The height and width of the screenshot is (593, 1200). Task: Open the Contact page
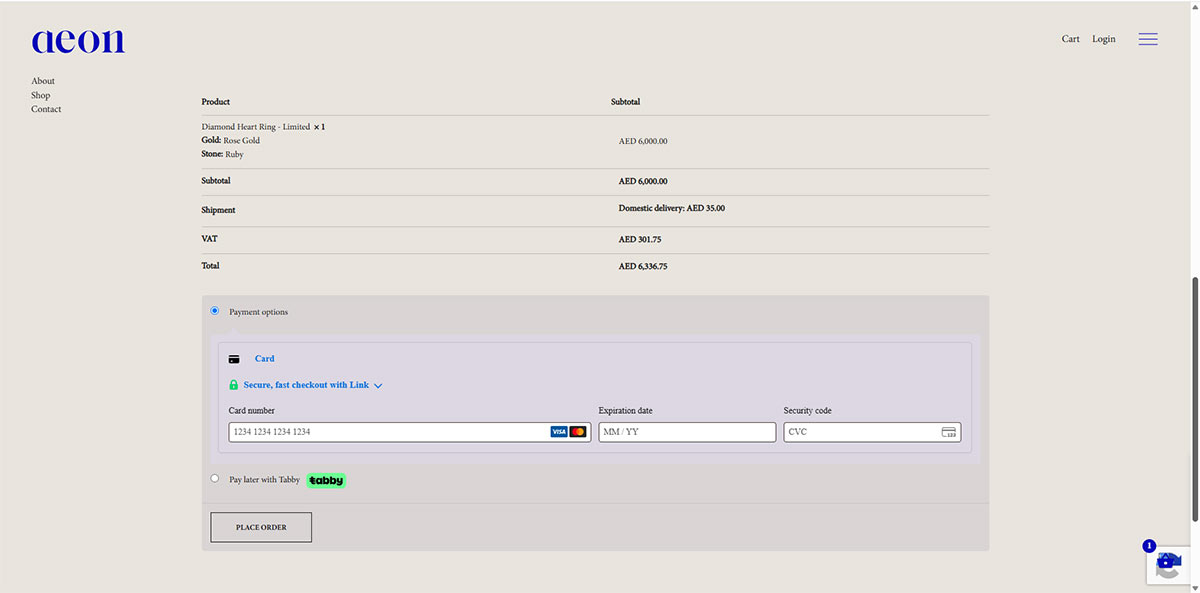pos(46,109)
